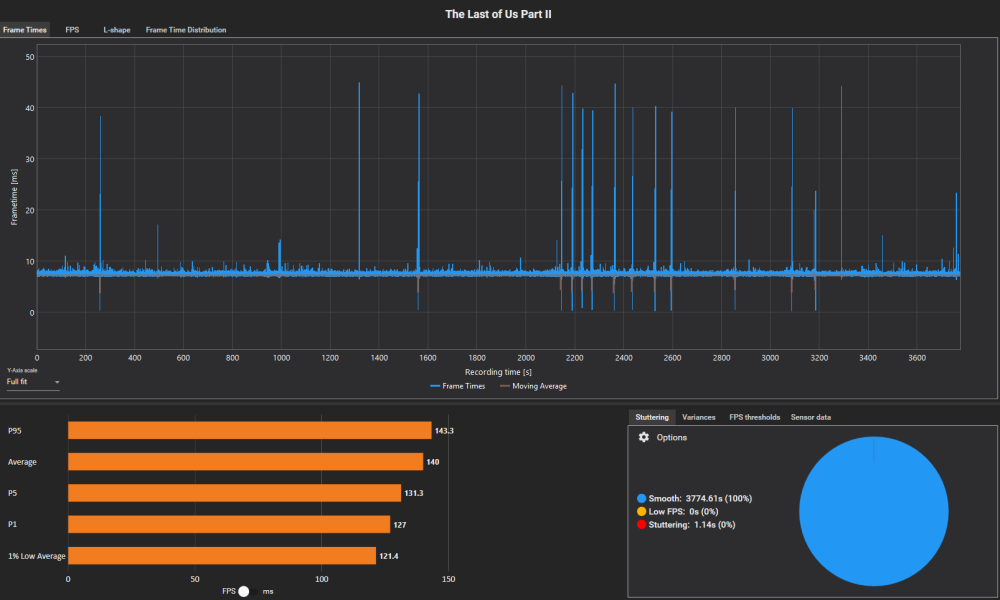The height and width of the screenshot is (600, 1000).
Task: Click the Moving Average legend line marker
Action: [x=505, y=386]
